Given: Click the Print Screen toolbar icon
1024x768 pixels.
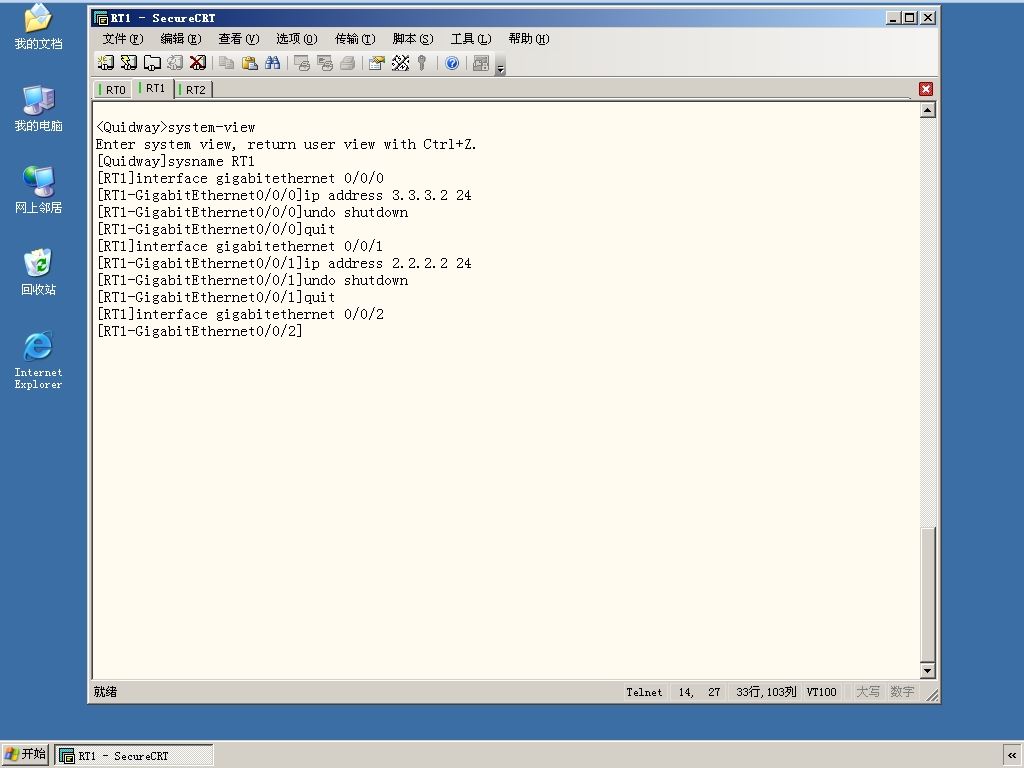Looking at the screenshot, I should [x=302, y=63].
